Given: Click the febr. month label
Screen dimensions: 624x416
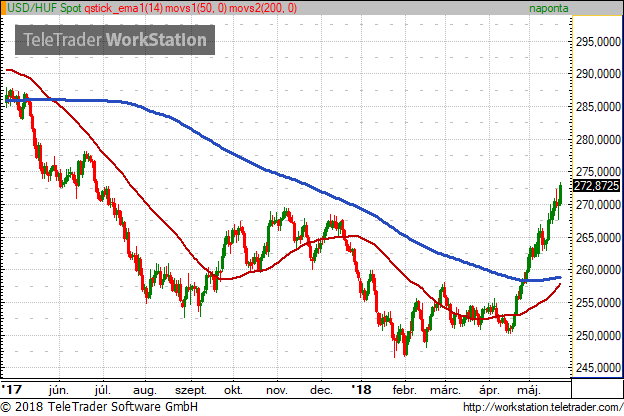Looking at the screenshot, I should (x=405, y=390).
